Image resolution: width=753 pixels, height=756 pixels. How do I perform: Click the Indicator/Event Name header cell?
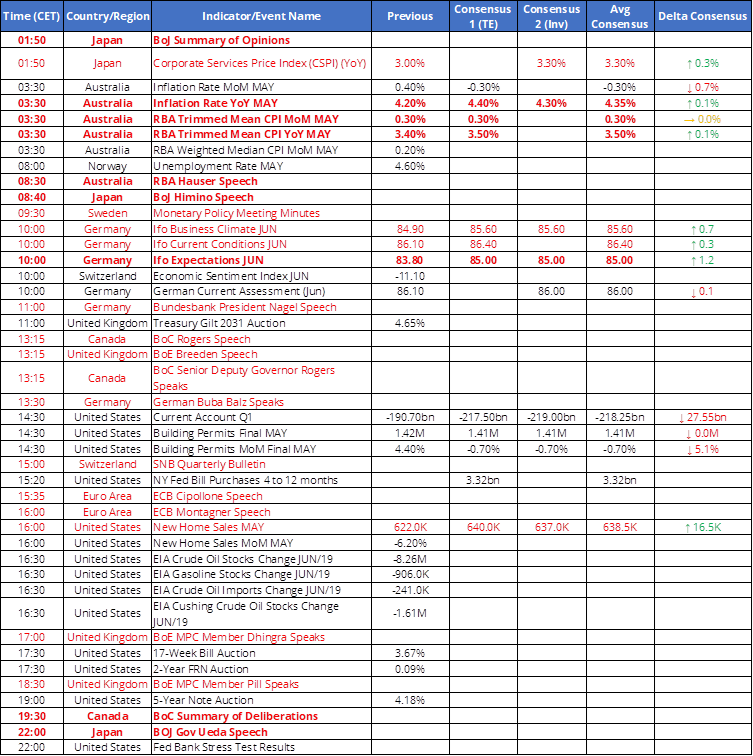(261, 16)
